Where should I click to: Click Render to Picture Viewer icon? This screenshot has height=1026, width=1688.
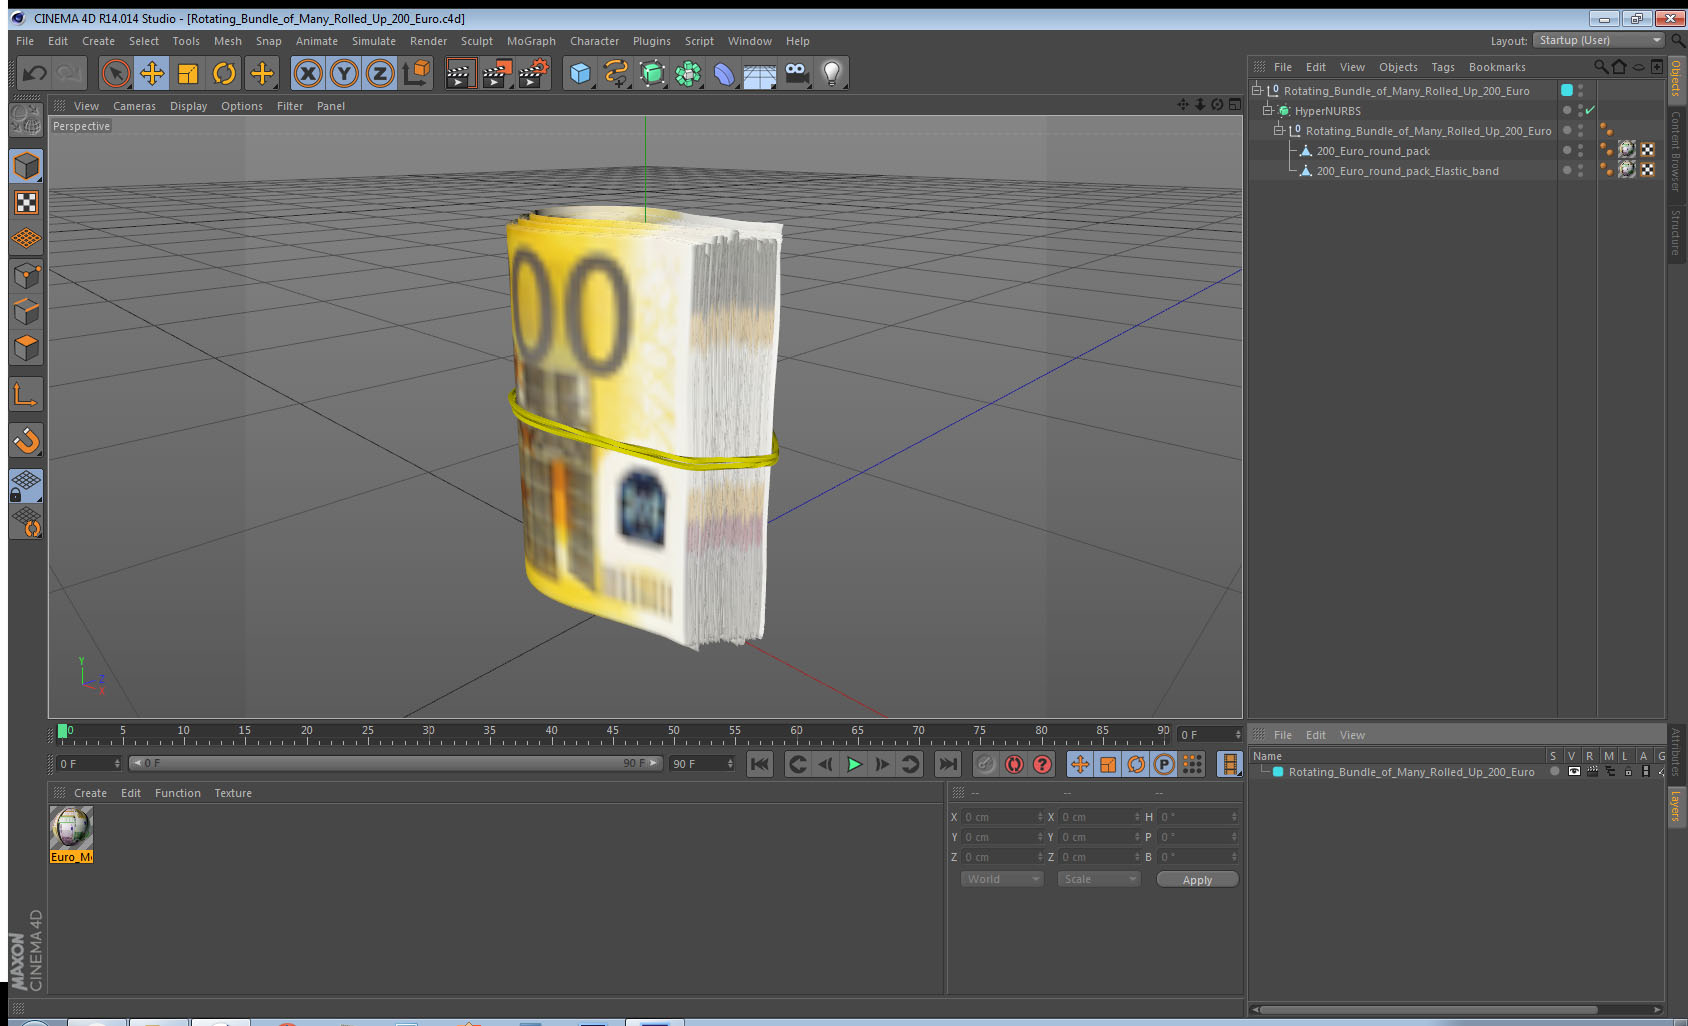(497, 73)
